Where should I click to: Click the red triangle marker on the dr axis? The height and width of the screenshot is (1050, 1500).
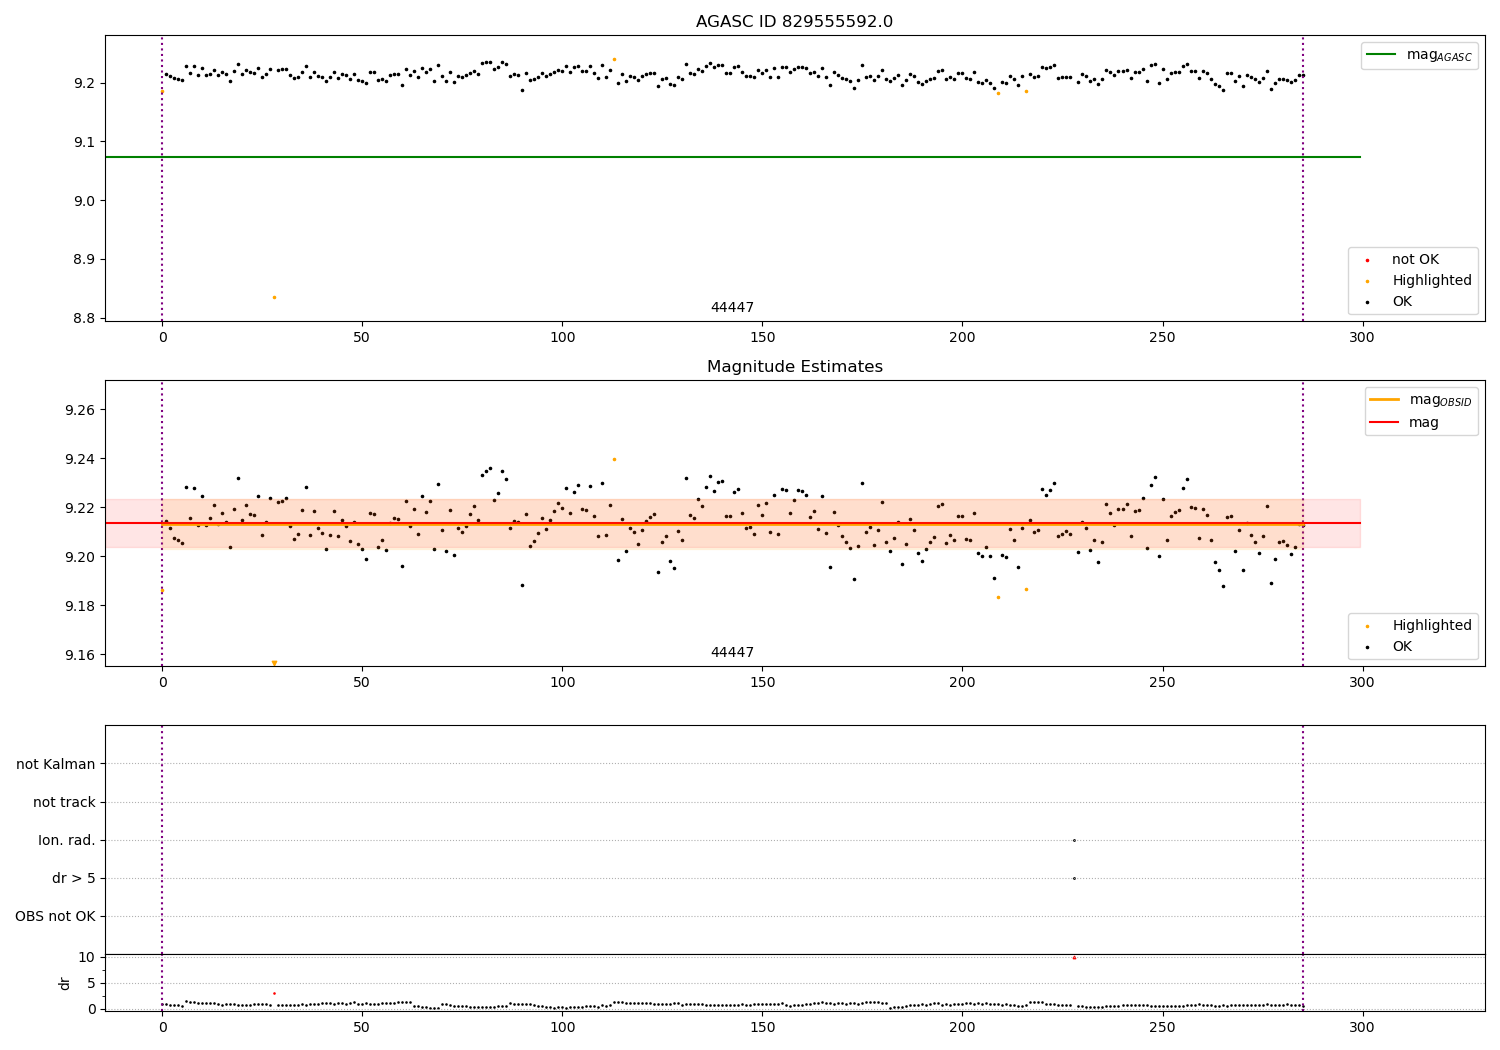click(1074, 957)
